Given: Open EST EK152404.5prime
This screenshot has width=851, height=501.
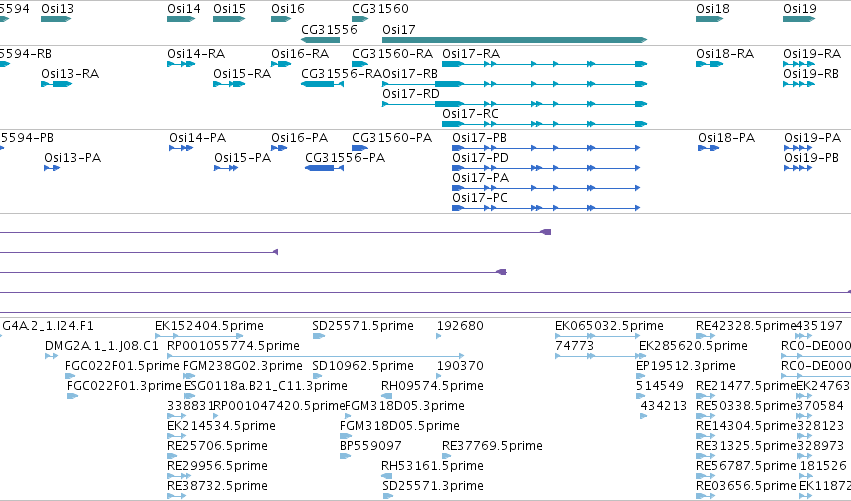Looking at the screenshot, I should pos(199,337).
